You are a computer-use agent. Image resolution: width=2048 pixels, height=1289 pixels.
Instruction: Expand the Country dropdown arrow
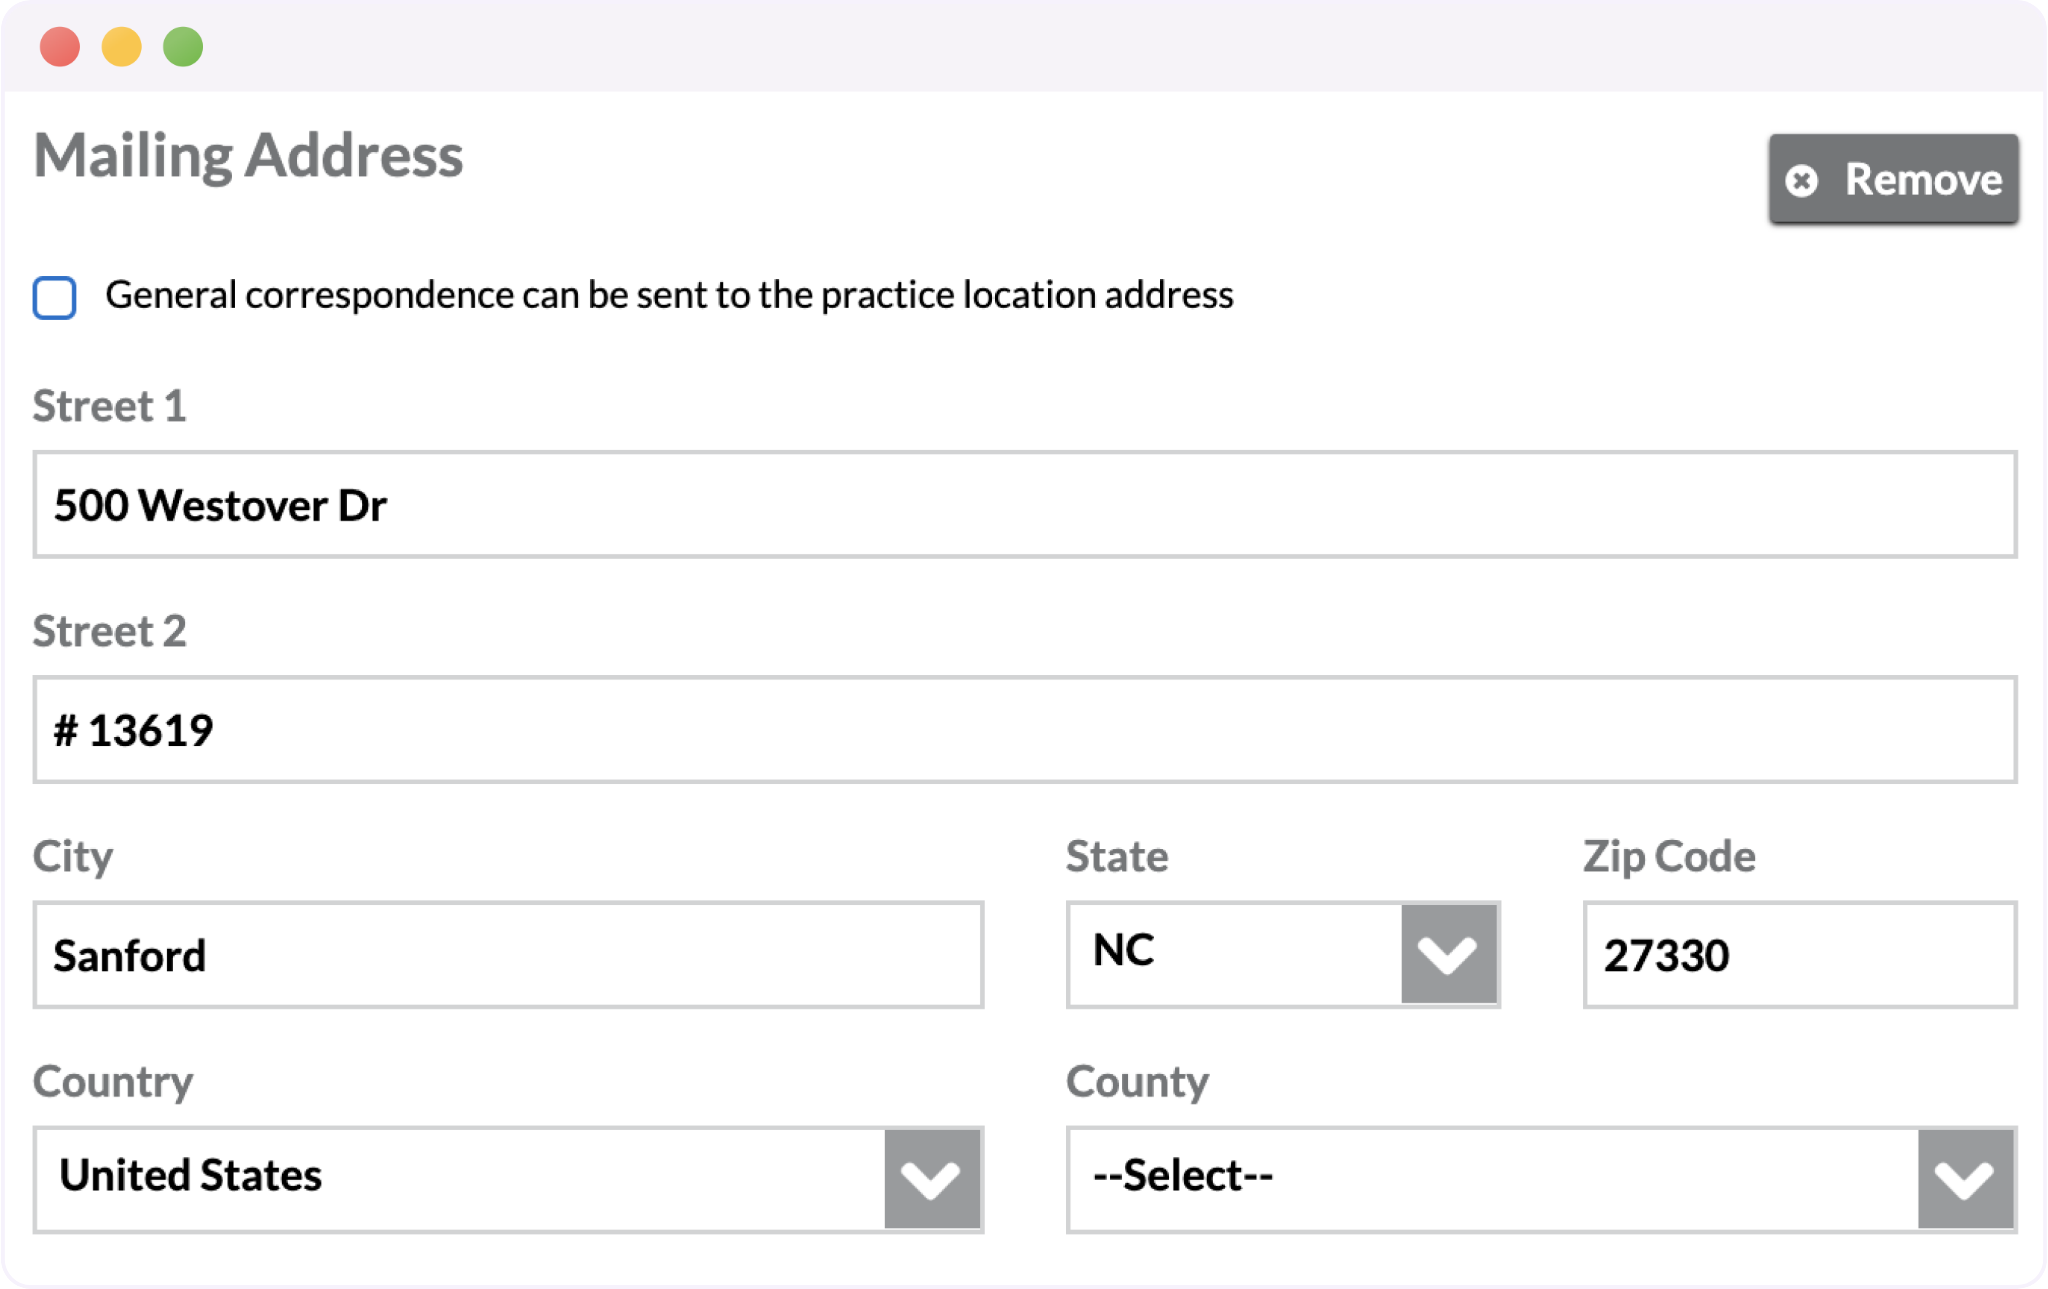(x=931, y=1180)
